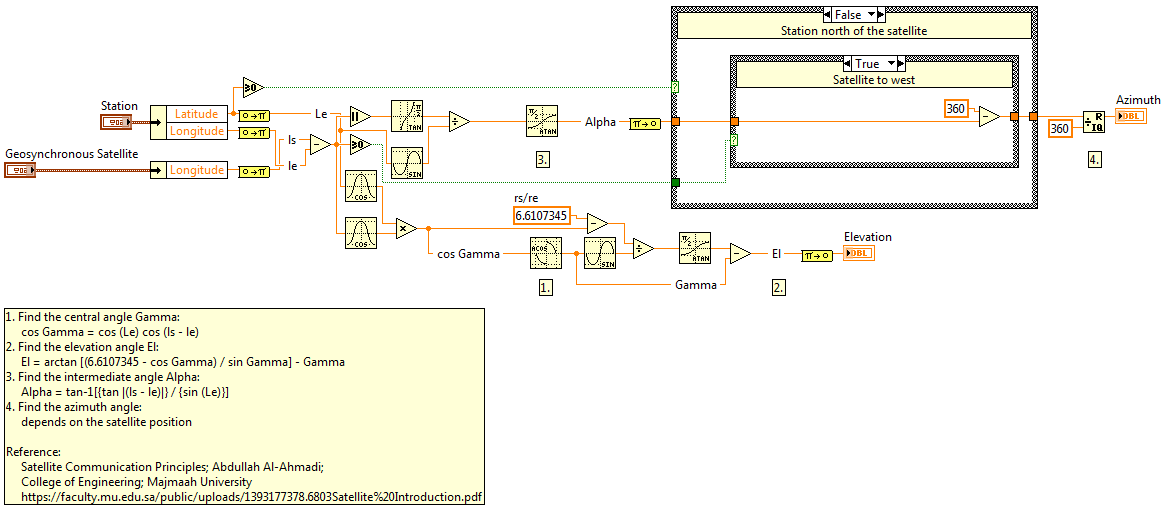
Task: Select the Tangent function node
Action: pos(407,116)
